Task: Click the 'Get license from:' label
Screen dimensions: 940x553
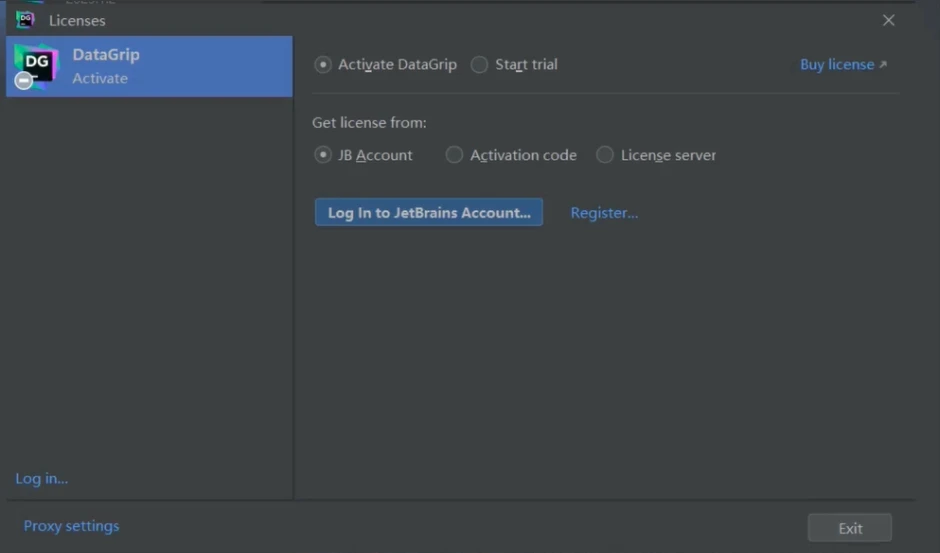Action: point(369,122)
